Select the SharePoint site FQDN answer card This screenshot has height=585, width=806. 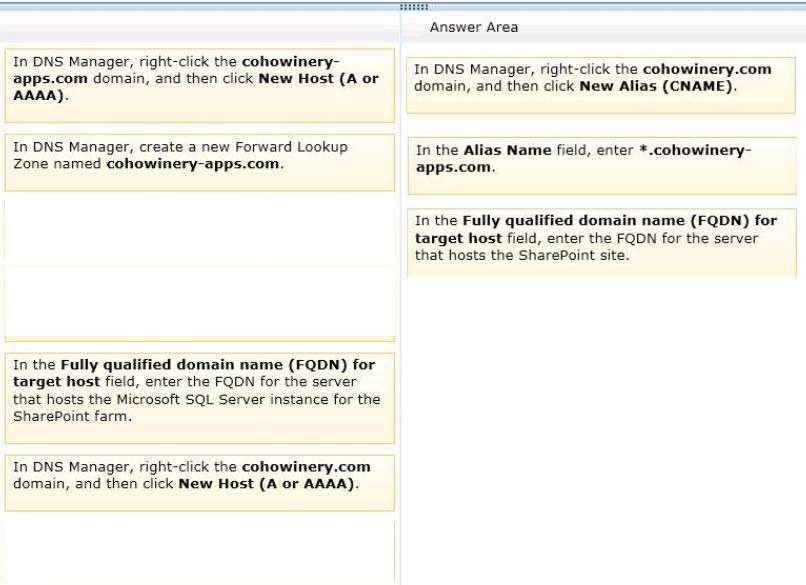[602, 243]
